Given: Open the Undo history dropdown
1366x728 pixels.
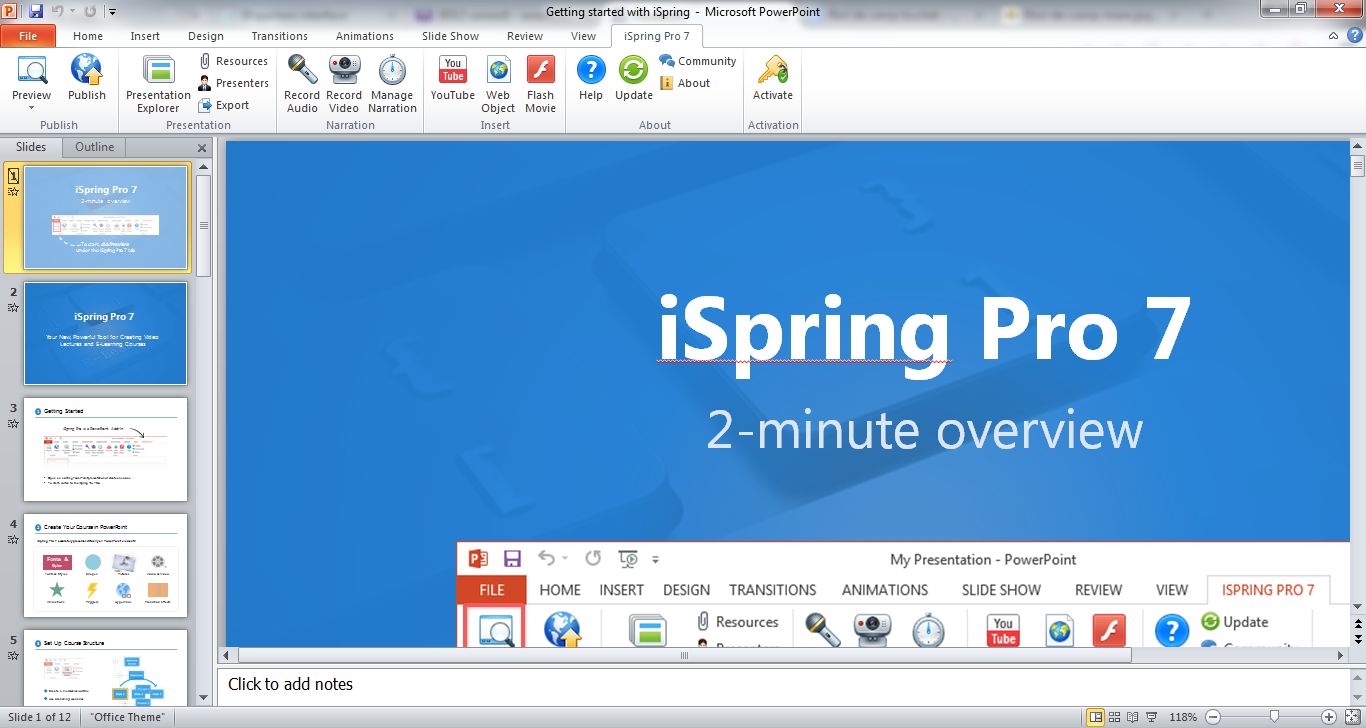Looking at the screenshot, I should tap(72, 12).
